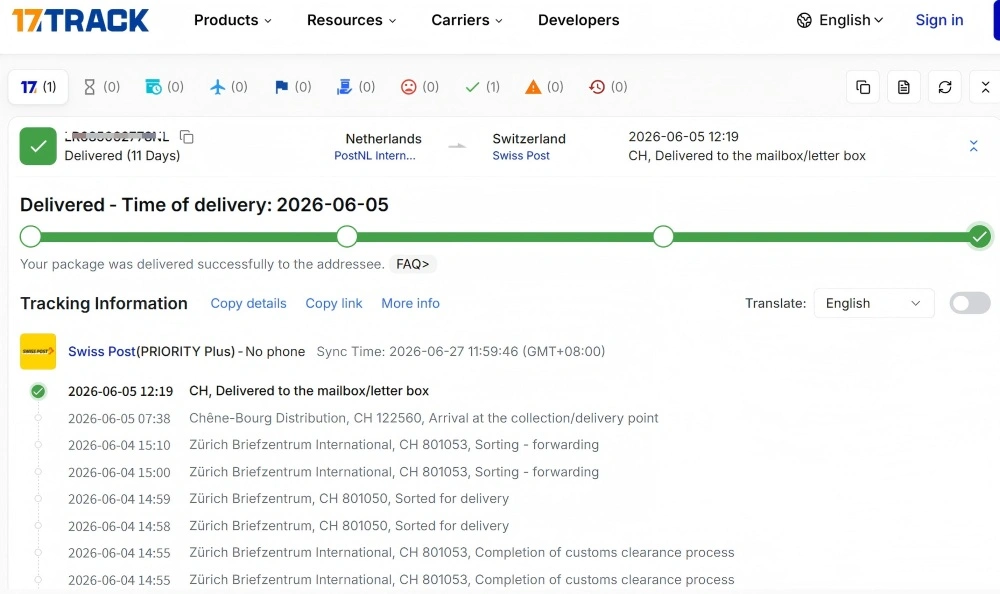
Task: Click the first progress bar milestone
Action: coord(31,237)
